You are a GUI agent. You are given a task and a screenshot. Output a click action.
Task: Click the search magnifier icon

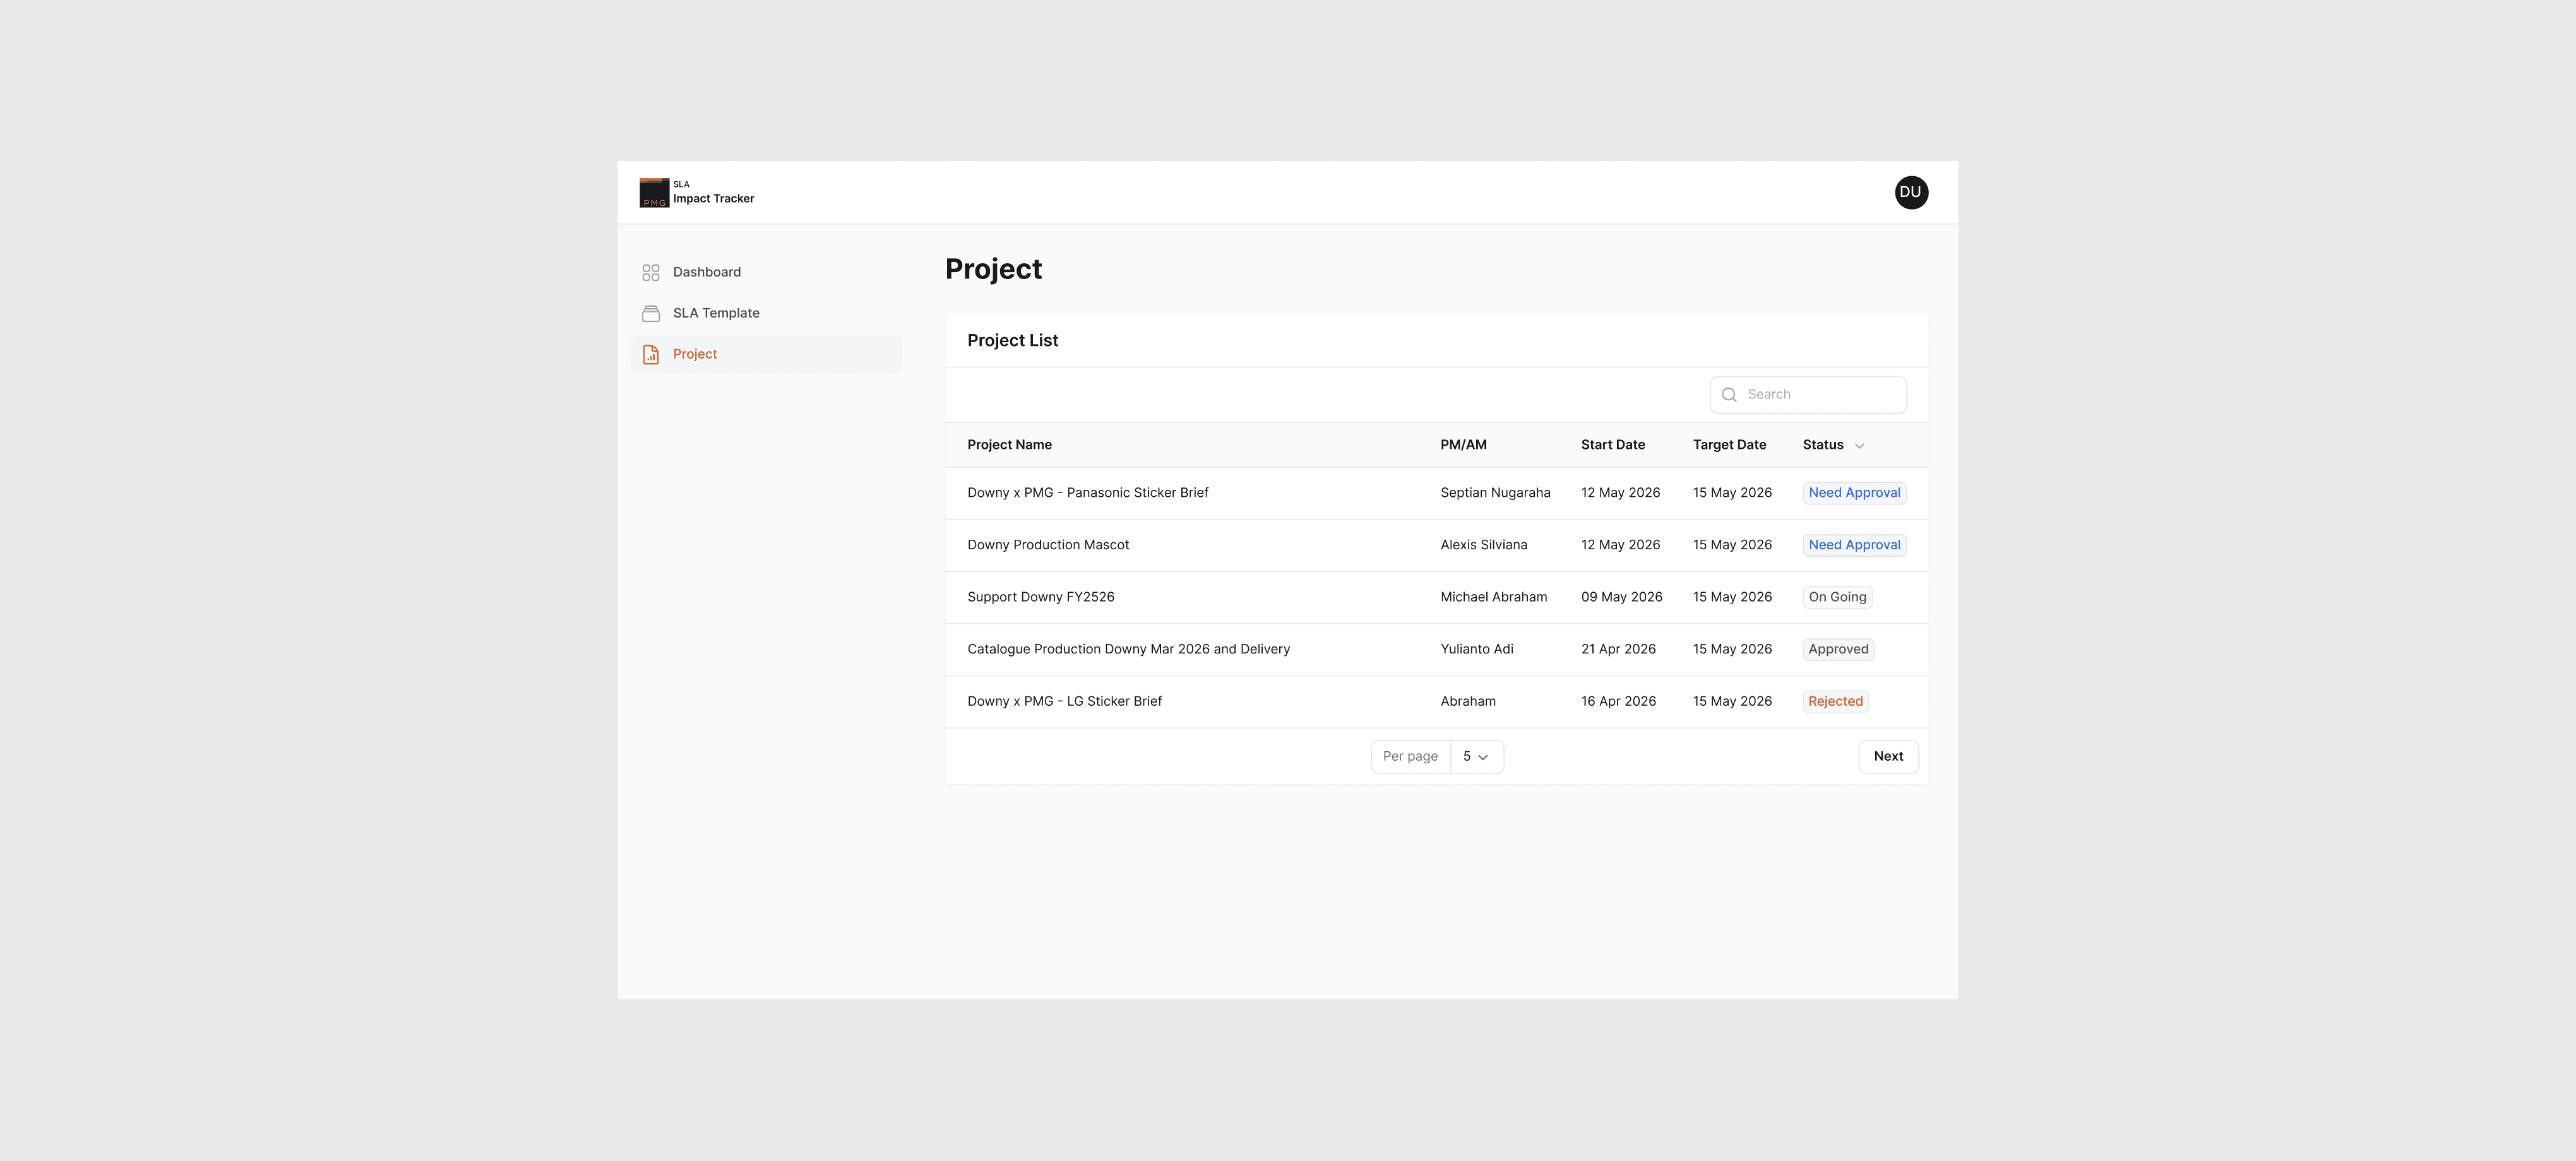(1729, 395)
